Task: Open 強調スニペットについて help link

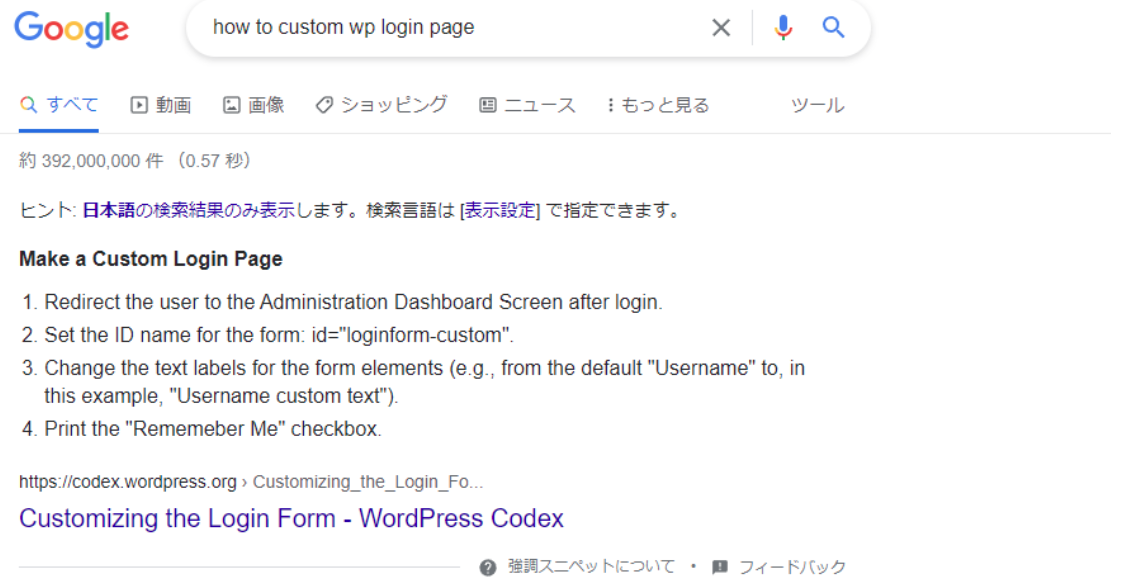Action: pos(591,567)
